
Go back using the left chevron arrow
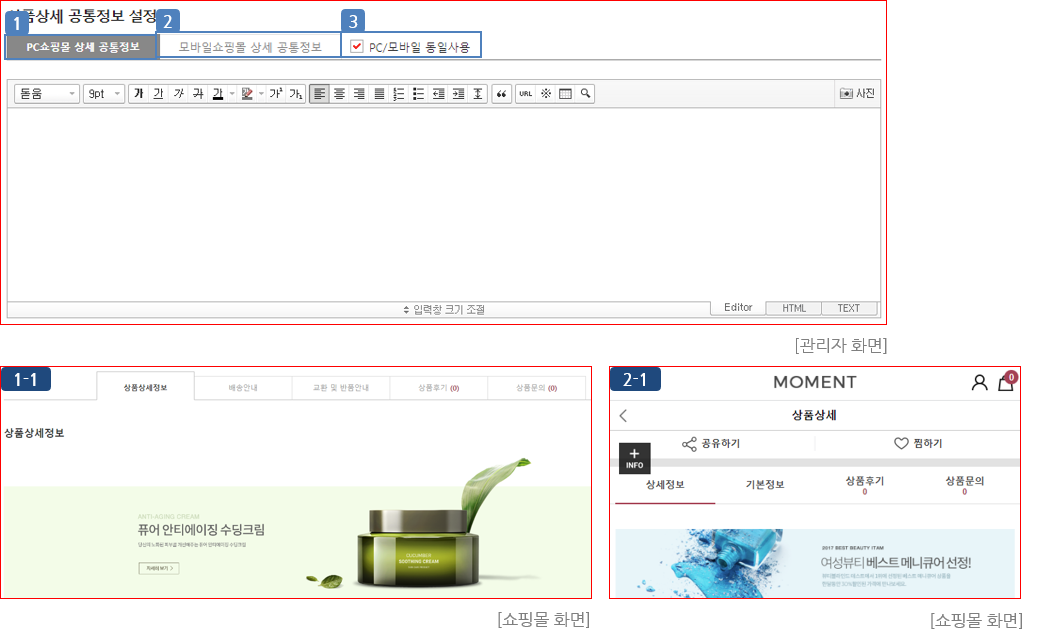pyautogui.click(x=623, y=416)
